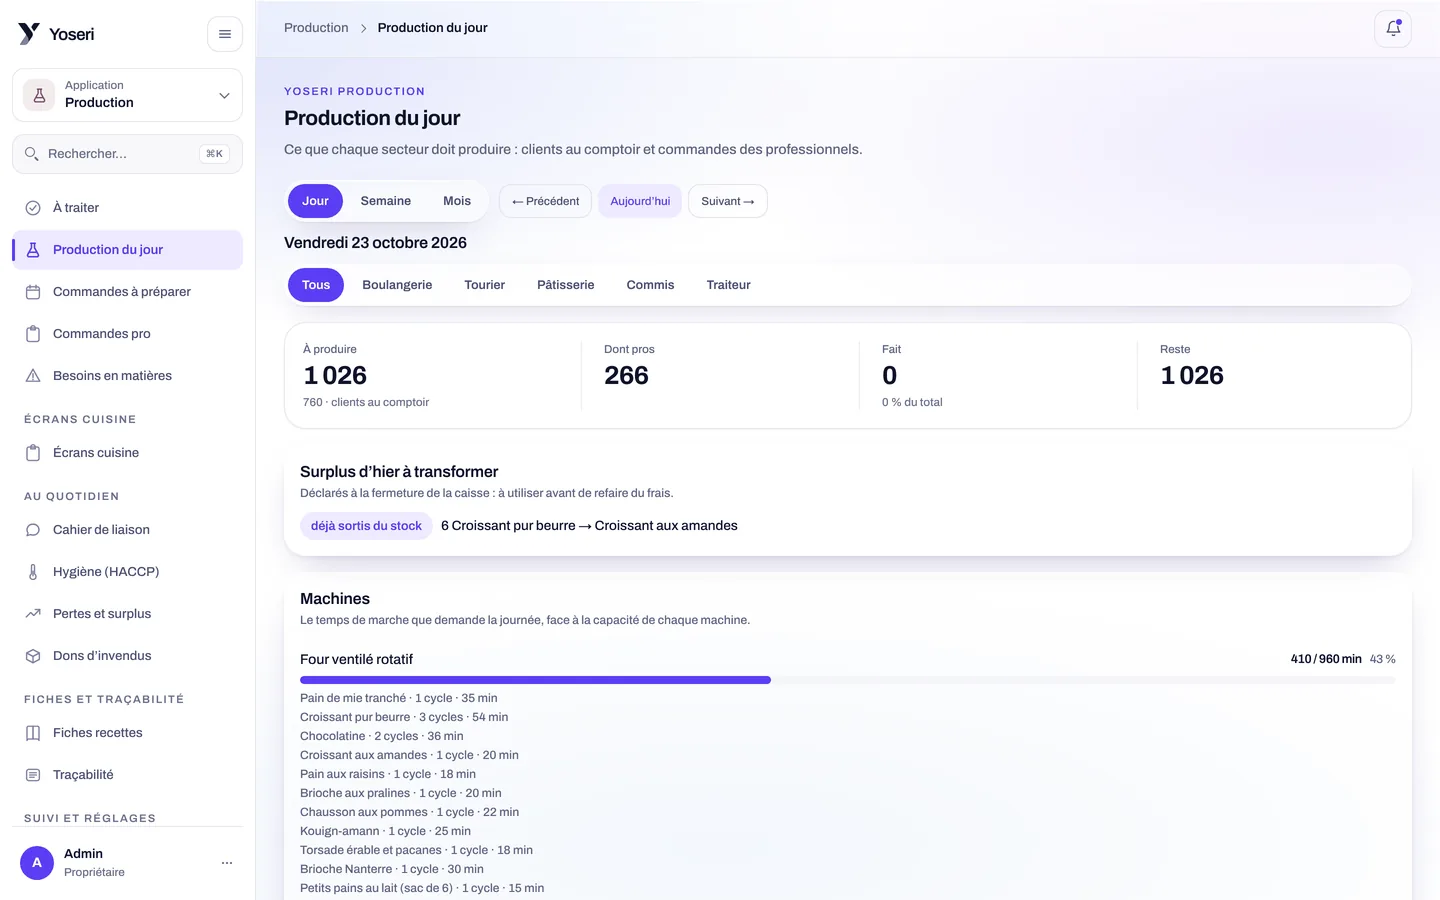Switch view to Semaine
Viewport: 1440px width, 900px height.
[x=386, y=201]
